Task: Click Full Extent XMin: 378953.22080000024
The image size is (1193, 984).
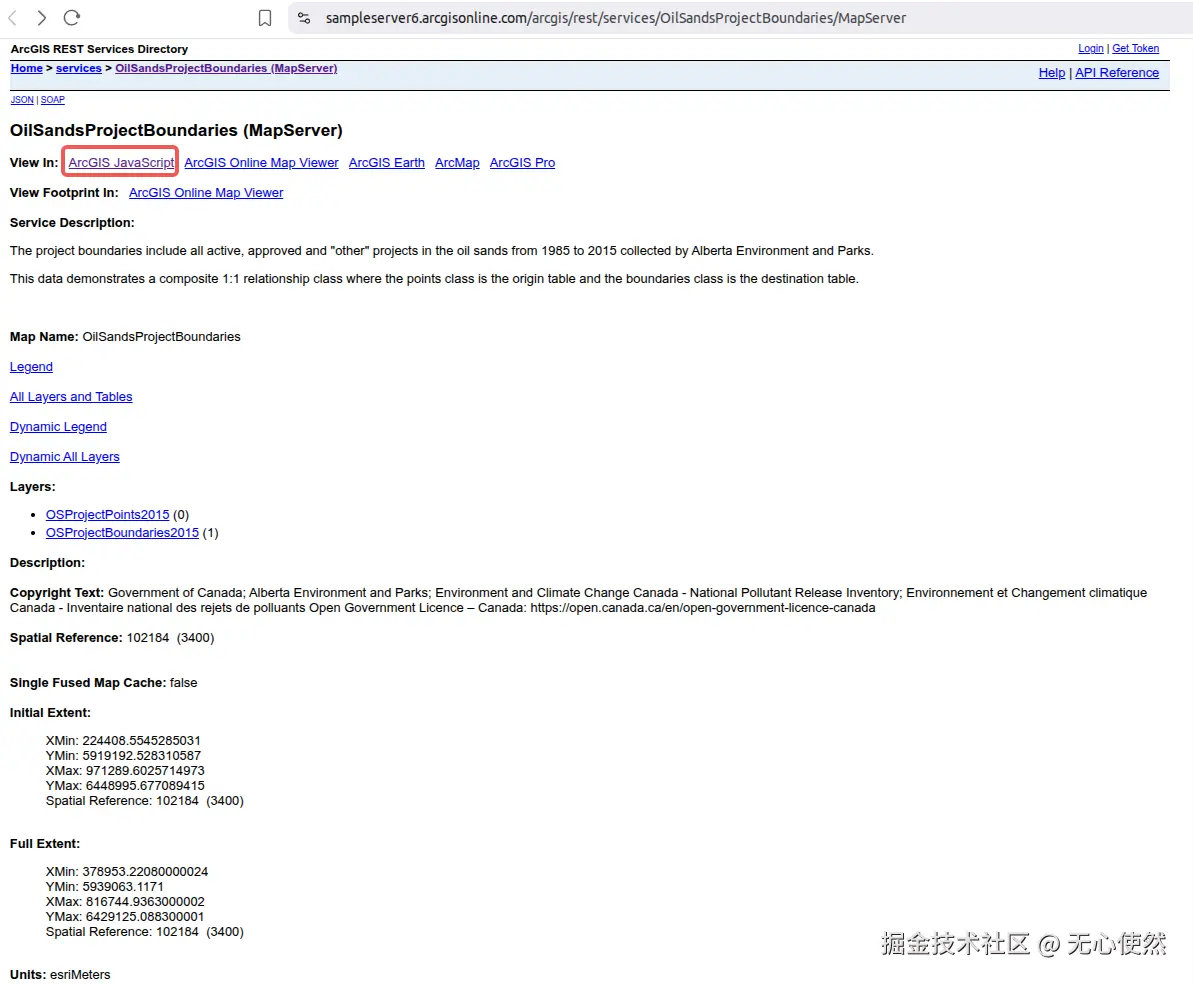Action: coord(127,872)
